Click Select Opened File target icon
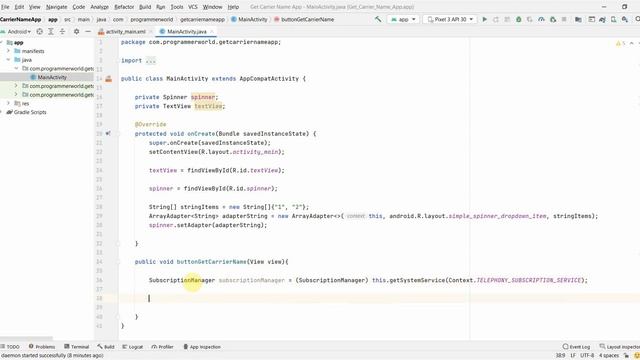This screenshot has height=360, width=640. pyautogui.click(x=40, y=31)
